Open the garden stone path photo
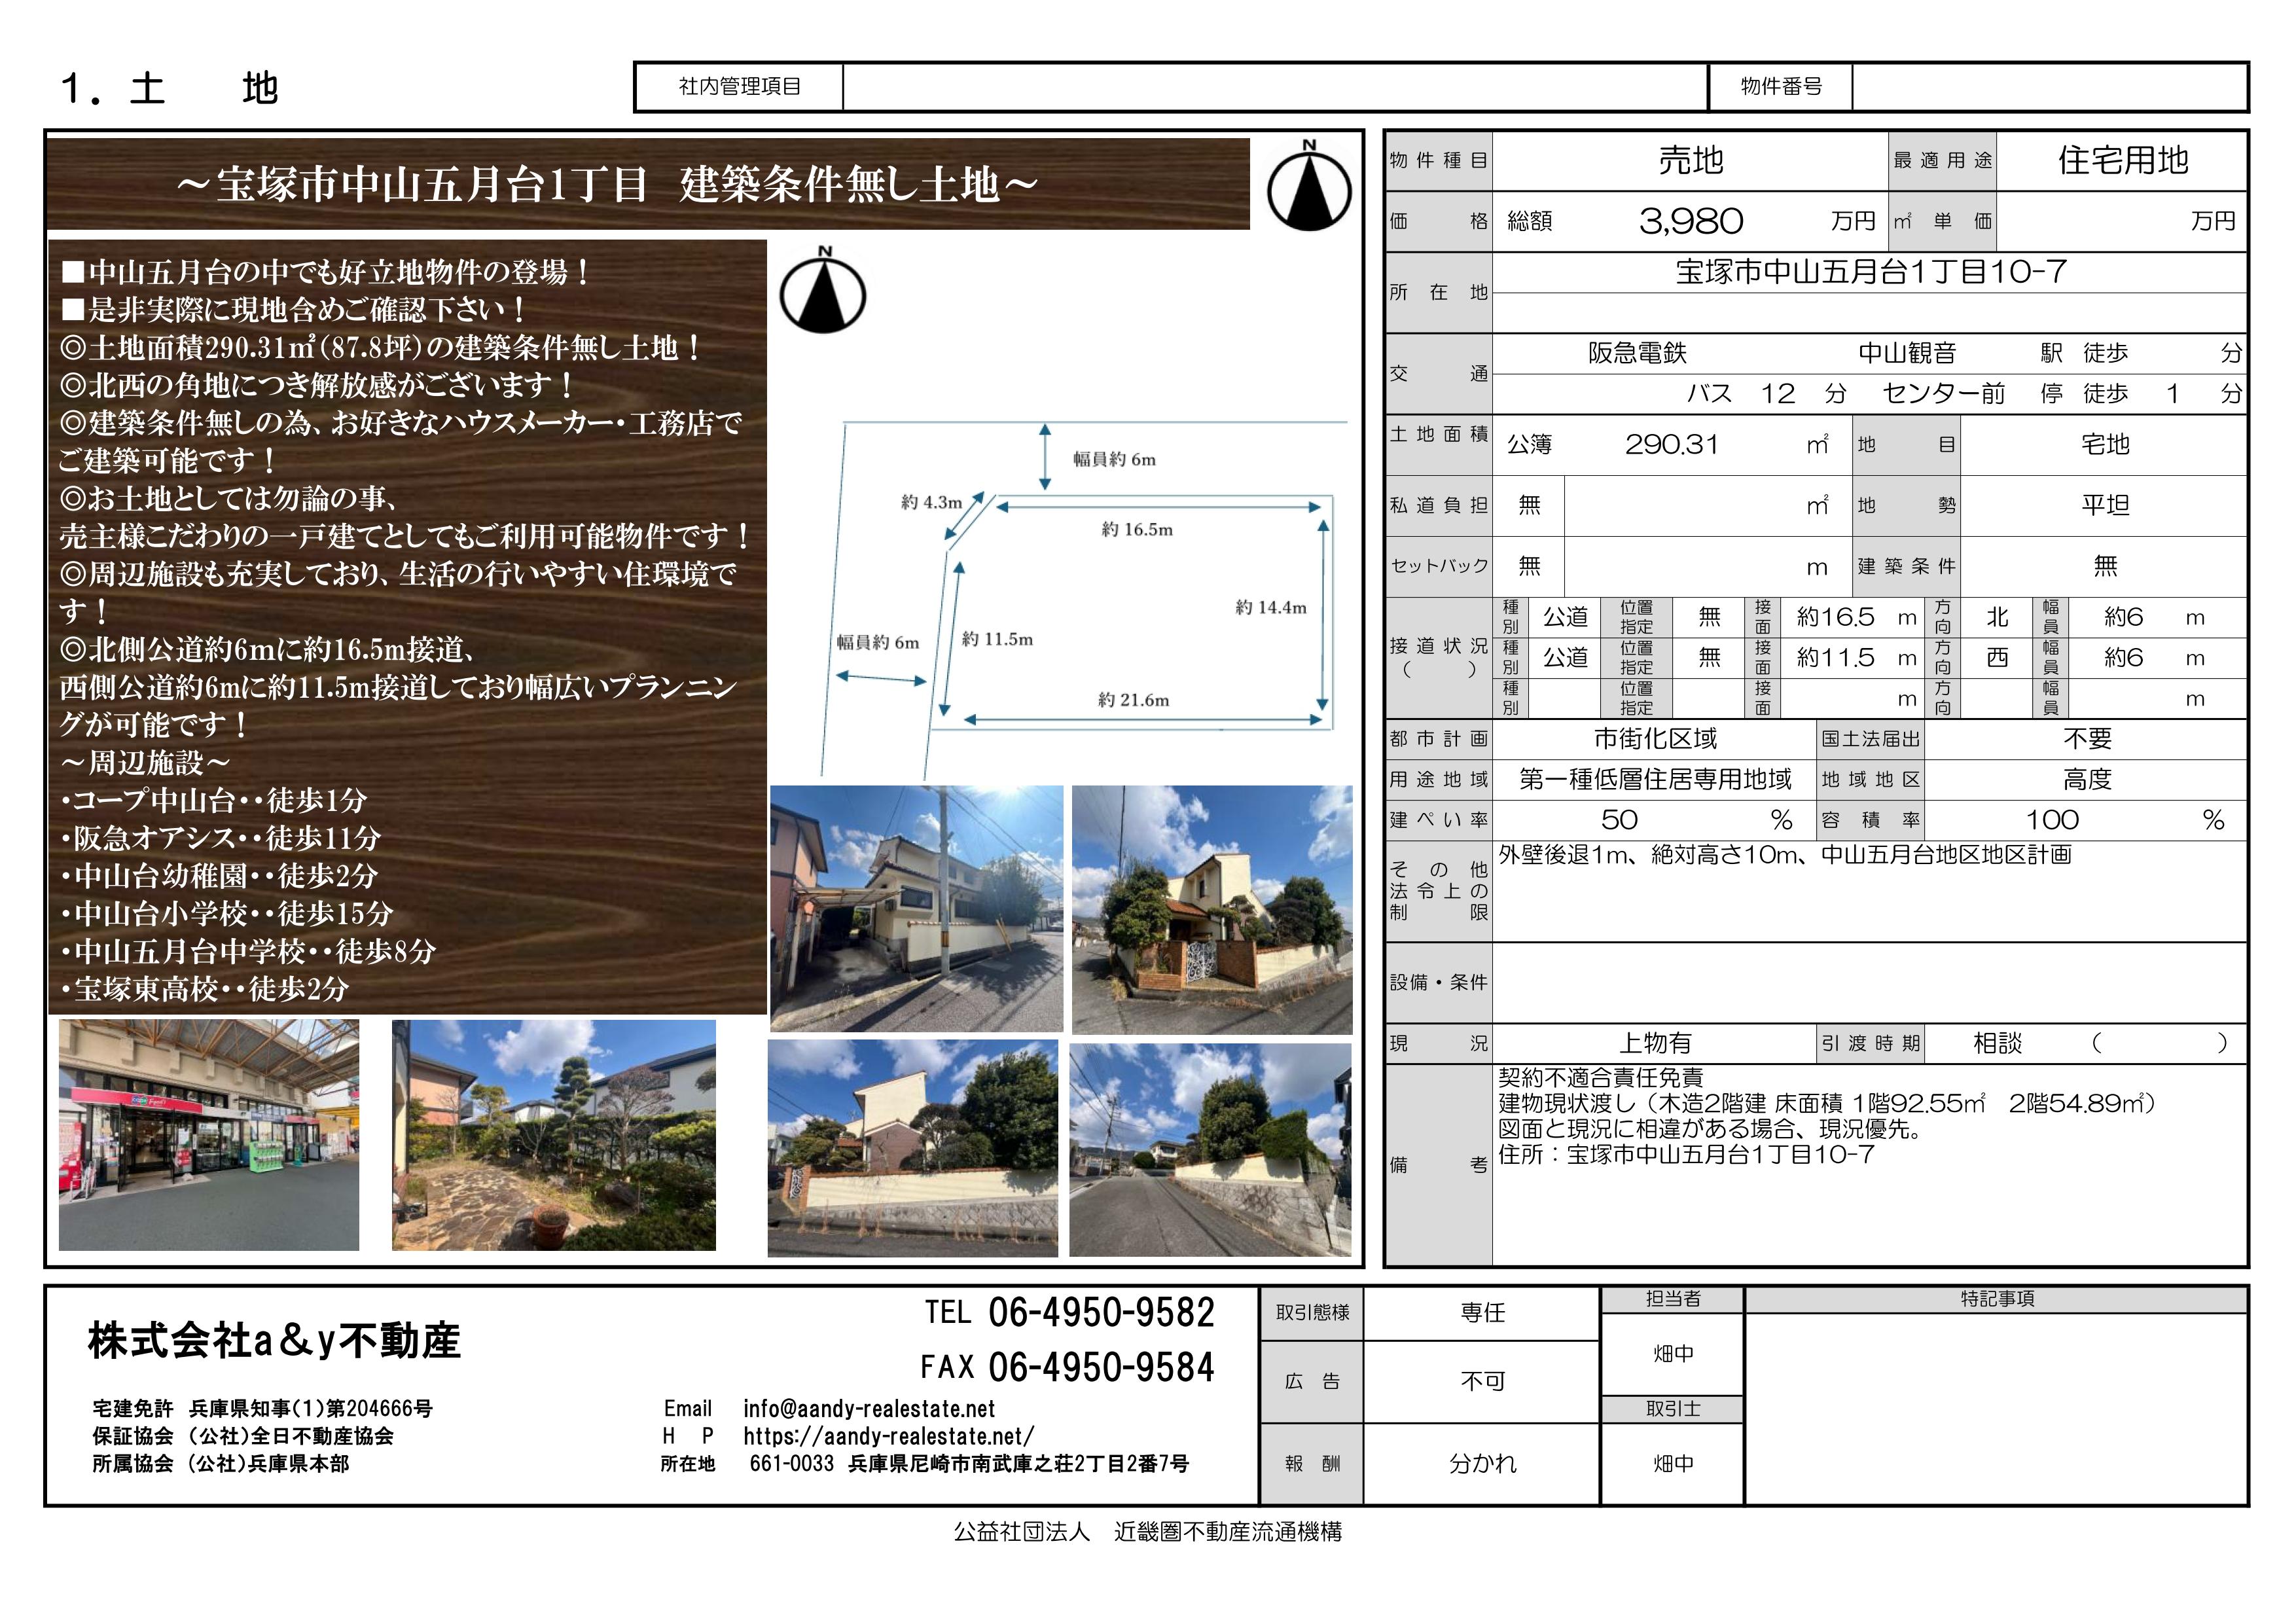The height and width of the screenshot is (1624, 2296). [x=553, y=1134]
